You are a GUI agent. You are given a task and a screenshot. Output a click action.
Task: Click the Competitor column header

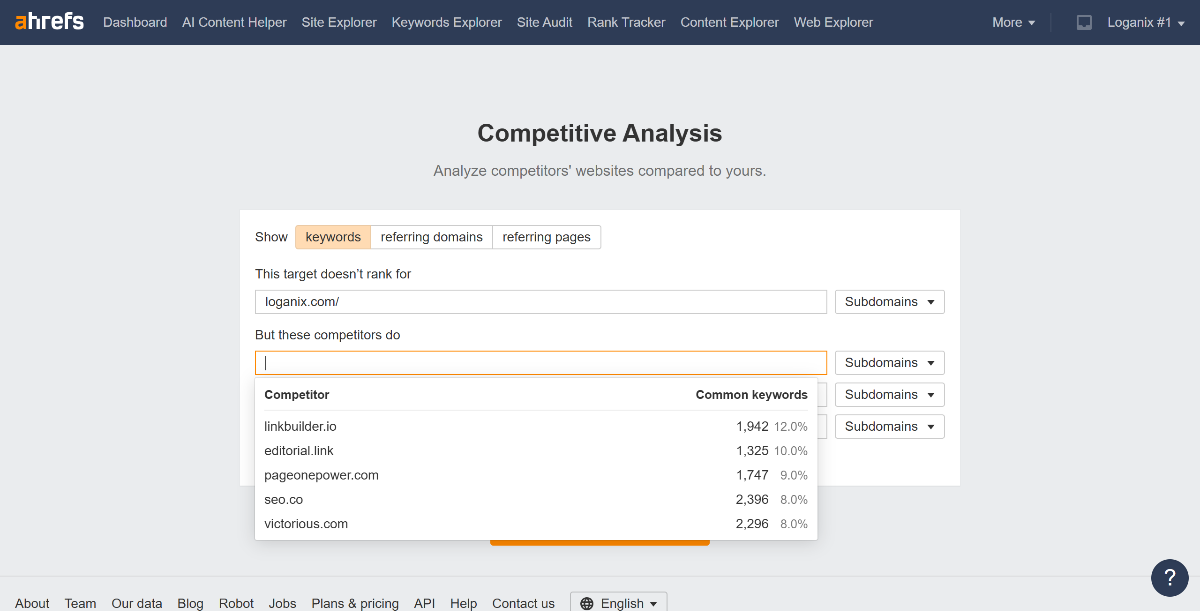297,395
